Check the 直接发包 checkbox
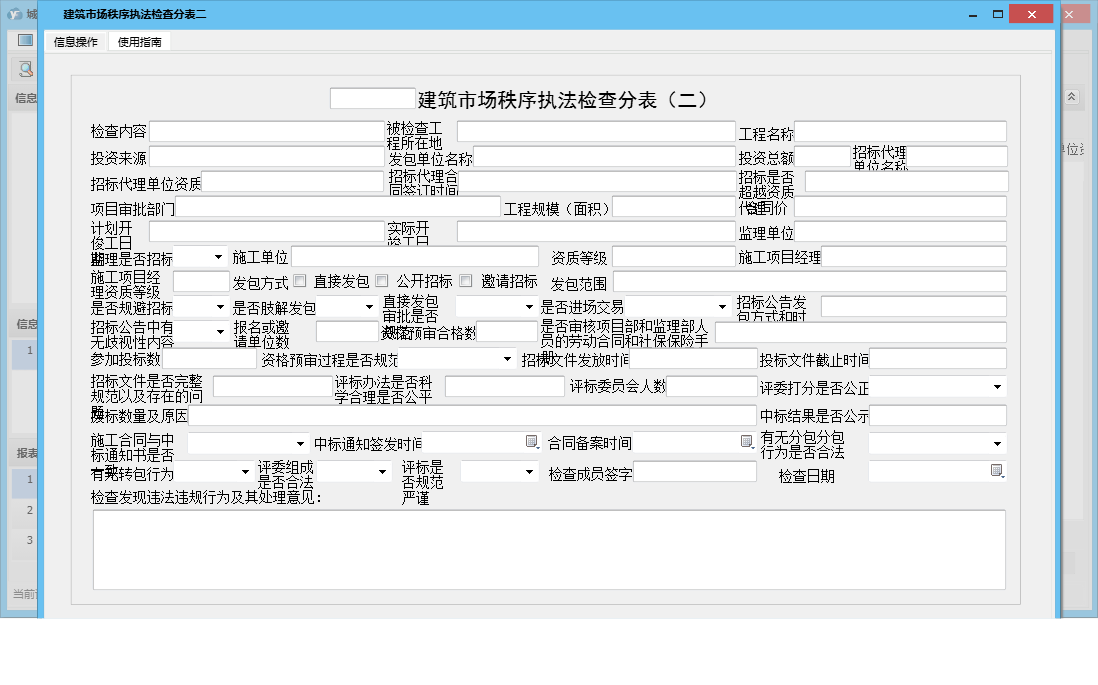Screen dimensions: 1098x685 (x=298, y=281)
